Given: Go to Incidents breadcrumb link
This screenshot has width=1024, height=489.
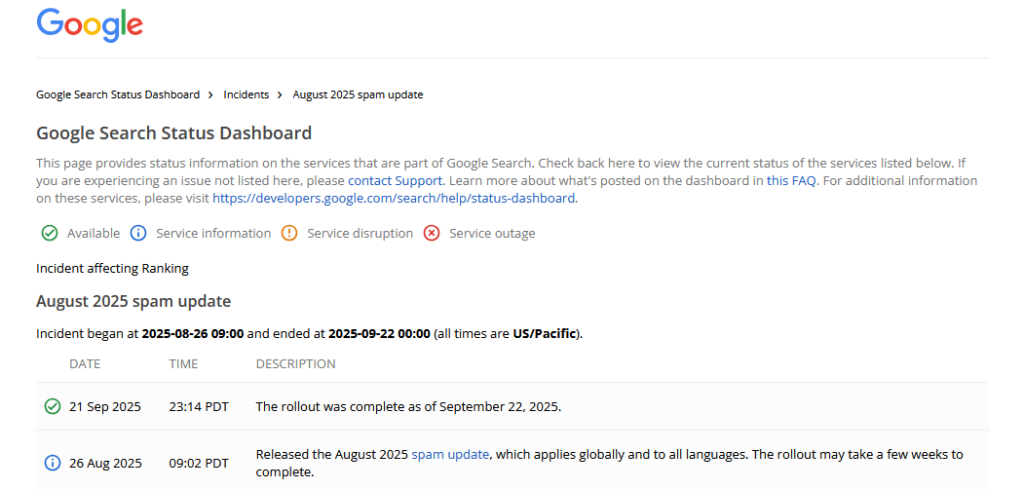Looking at the screenshot, I should point(246,95).
